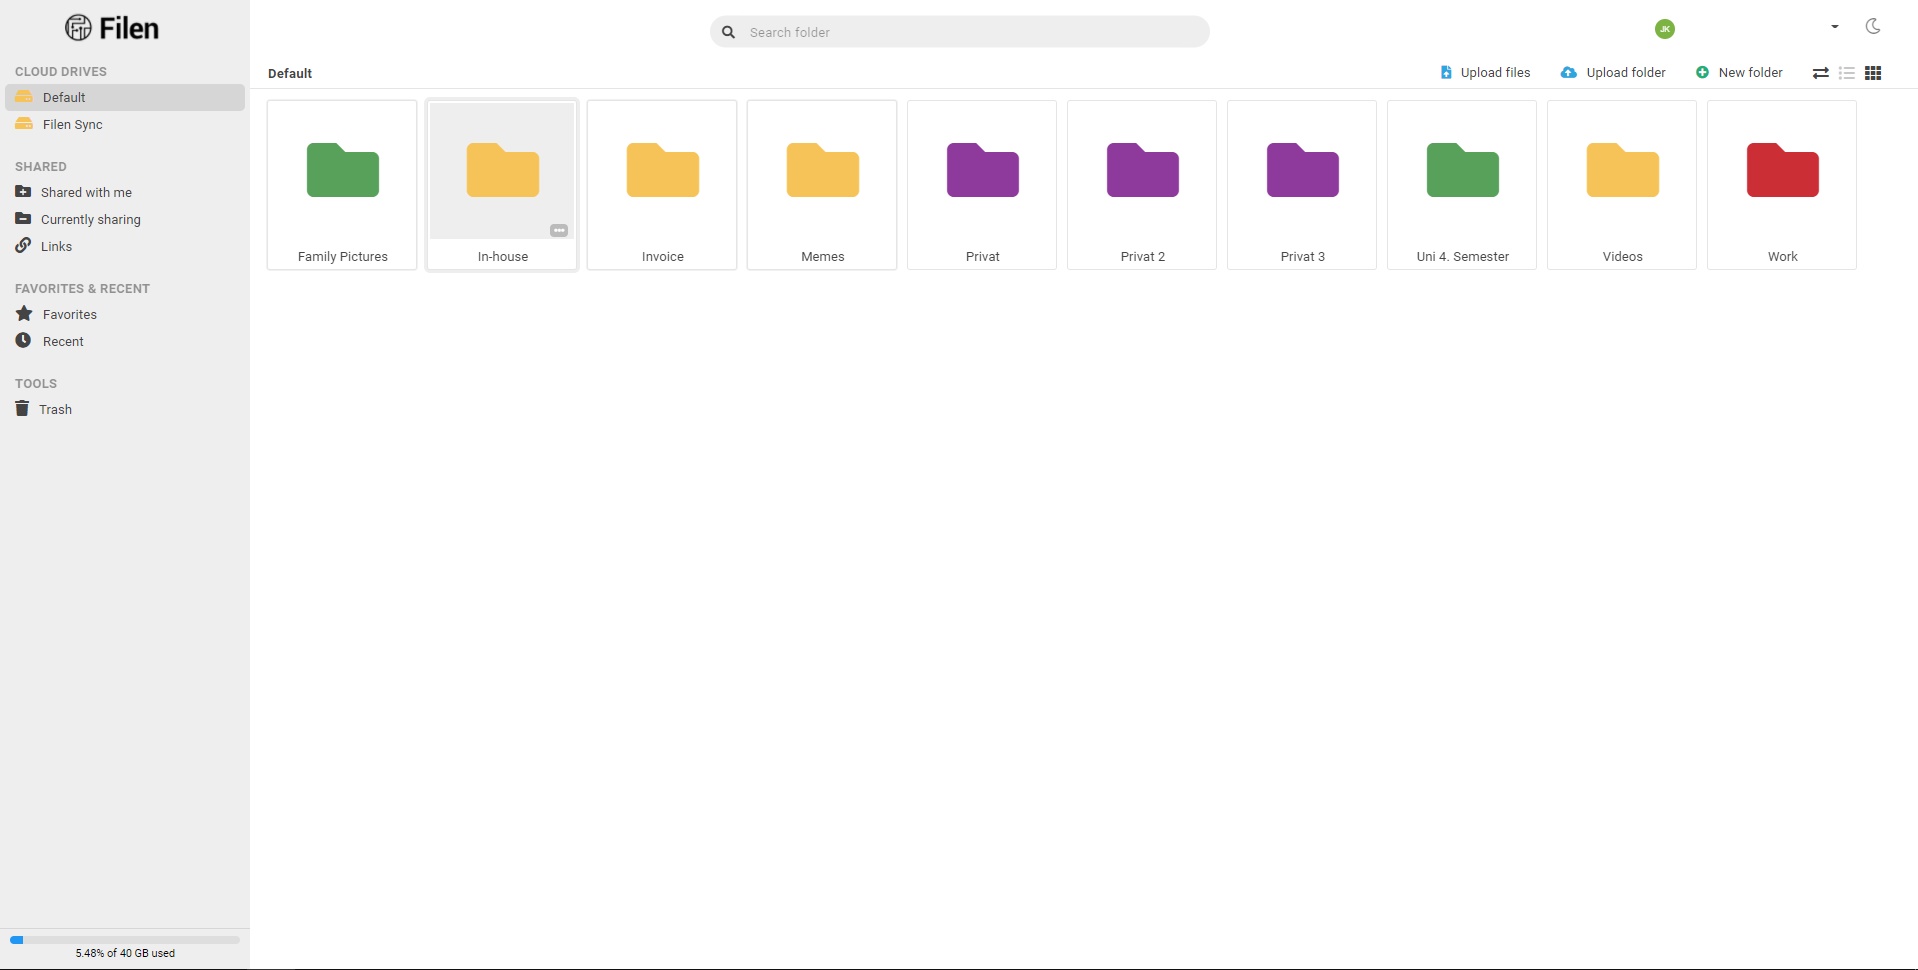This screenshot has height=970, width=1918.
Task: Open the Filen logo home page
Action: pyautogui.click(x=112, y=27)
